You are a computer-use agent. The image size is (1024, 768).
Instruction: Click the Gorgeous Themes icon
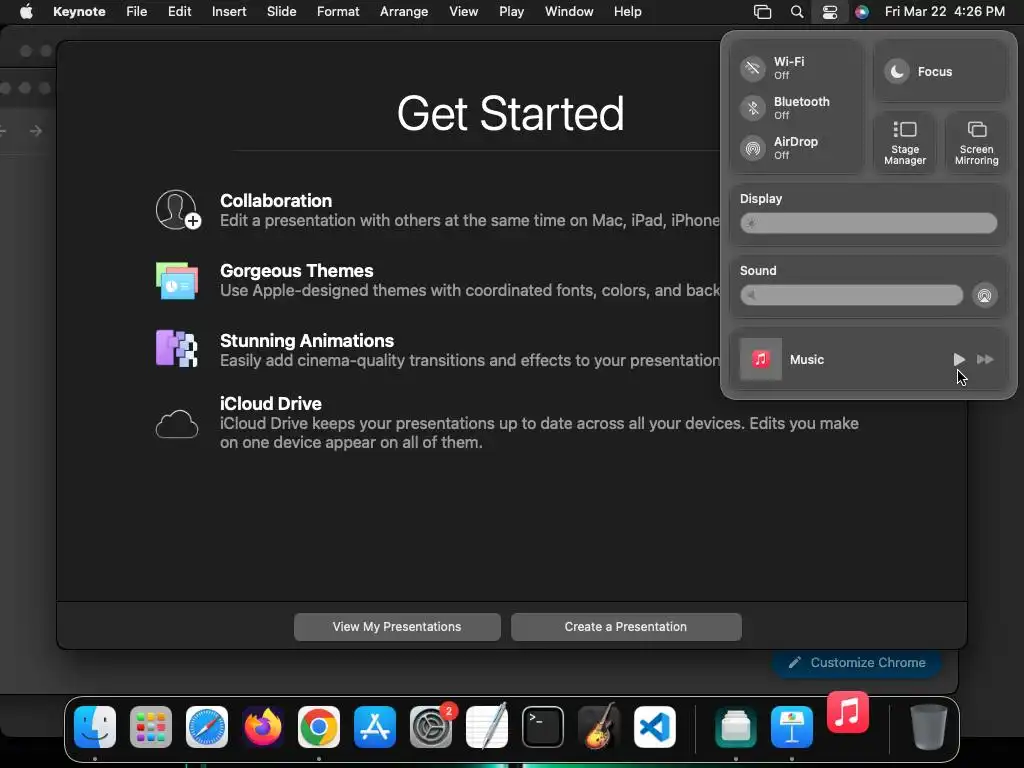pos(177,281)
